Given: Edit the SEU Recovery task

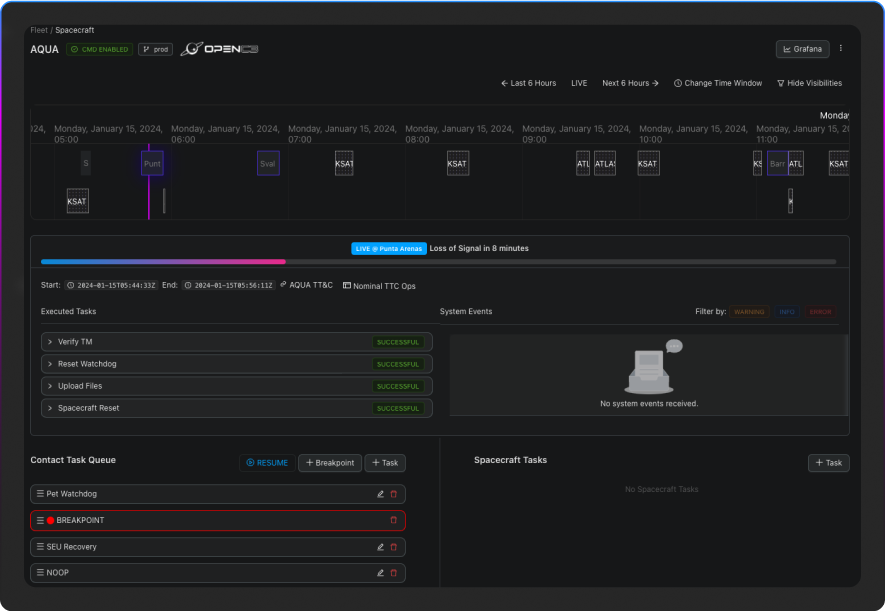Looking at the screenshot, I should [x=380, y=547].
